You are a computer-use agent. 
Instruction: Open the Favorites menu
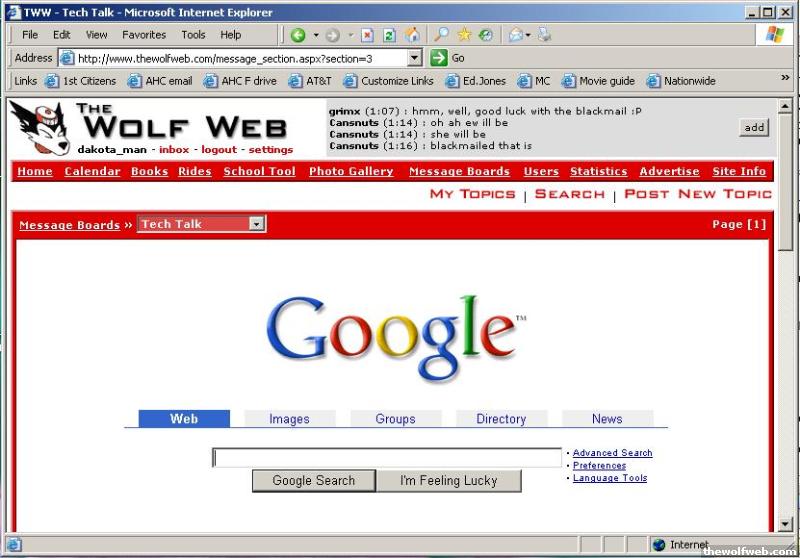click(144, 35)
